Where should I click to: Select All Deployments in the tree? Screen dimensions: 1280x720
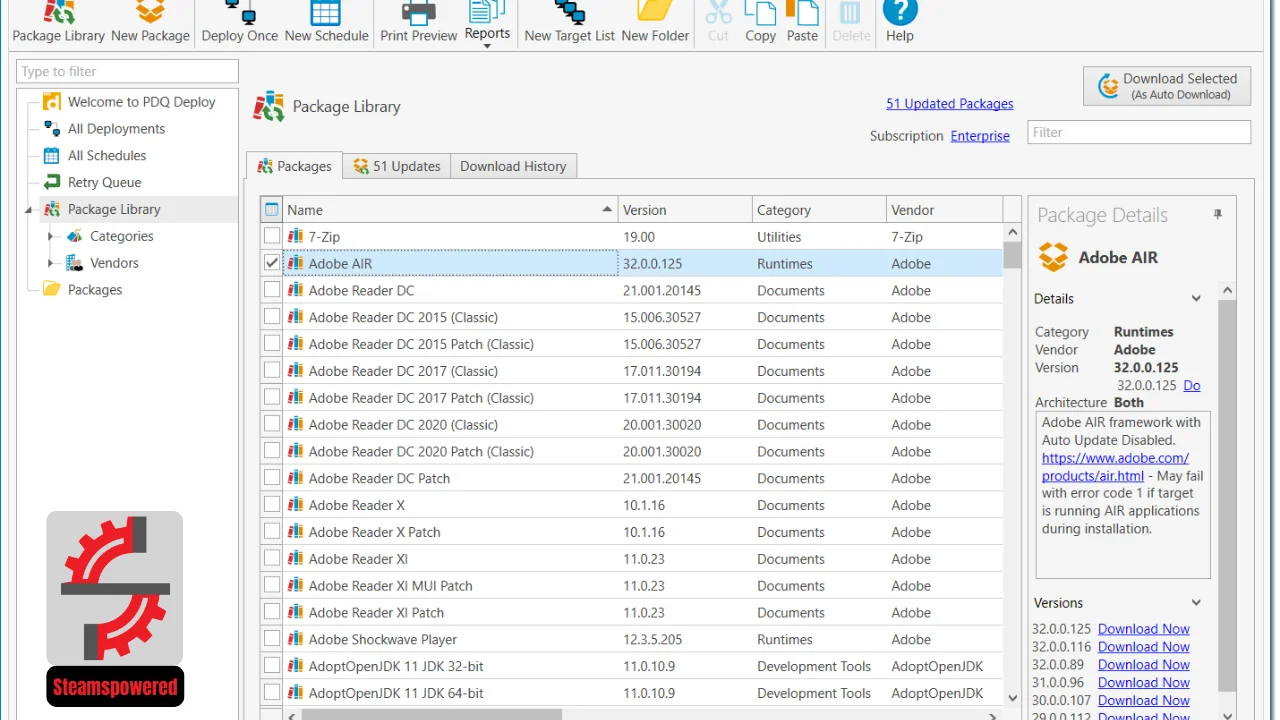(104, 129)
